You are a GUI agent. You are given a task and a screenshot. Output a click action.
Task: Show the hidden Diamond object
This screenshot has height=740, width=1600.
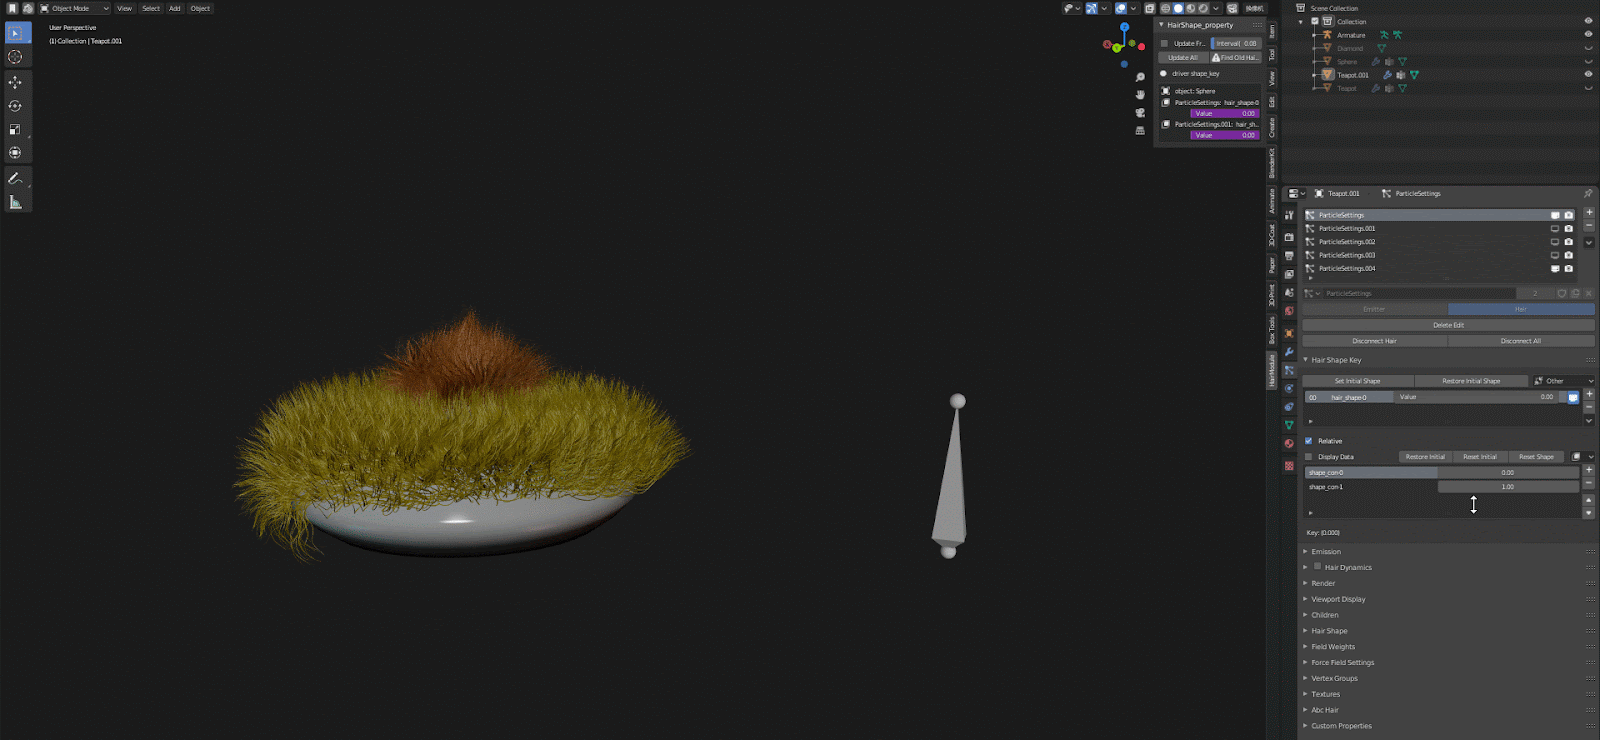[1588, 48]
